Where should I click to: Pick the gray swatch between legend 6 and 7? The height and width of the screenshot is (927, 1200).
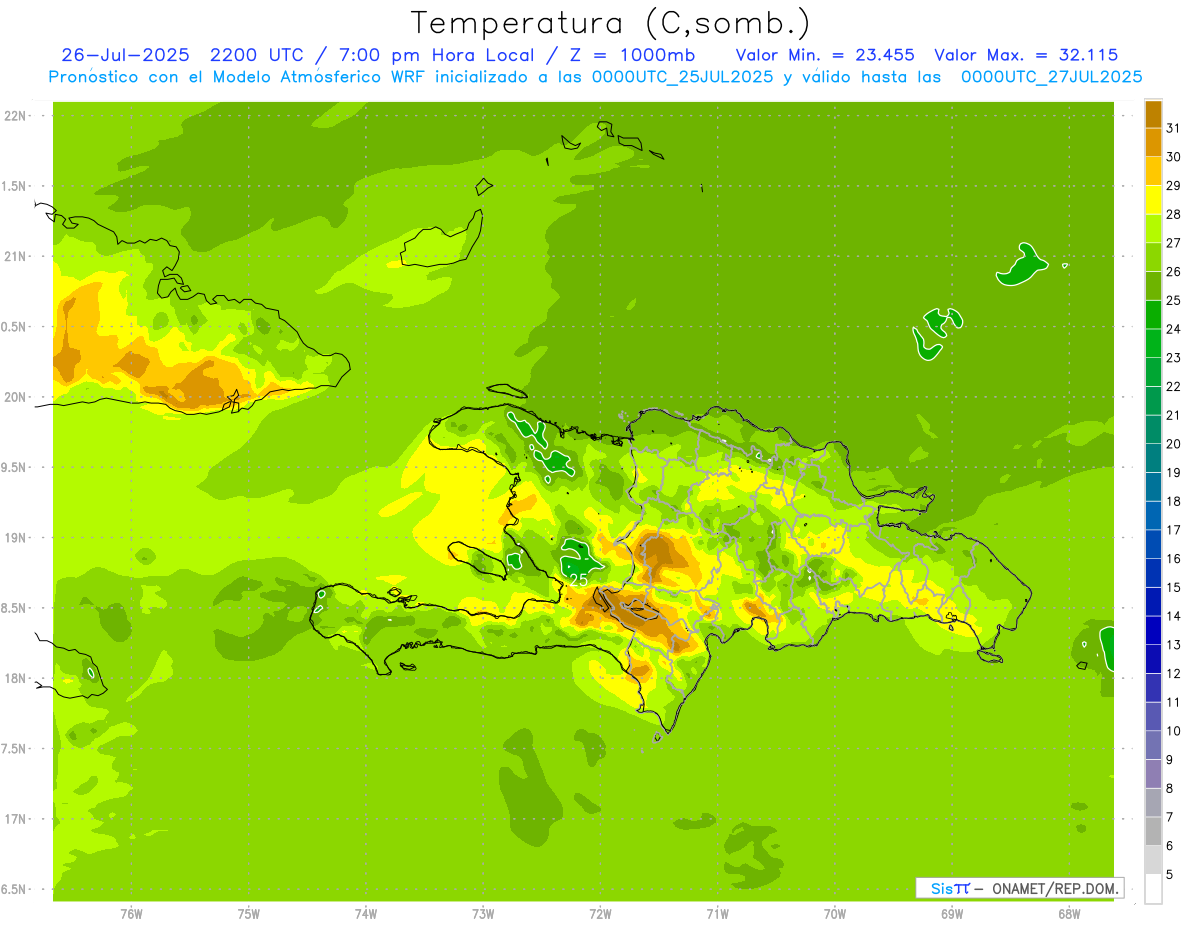1153,831
